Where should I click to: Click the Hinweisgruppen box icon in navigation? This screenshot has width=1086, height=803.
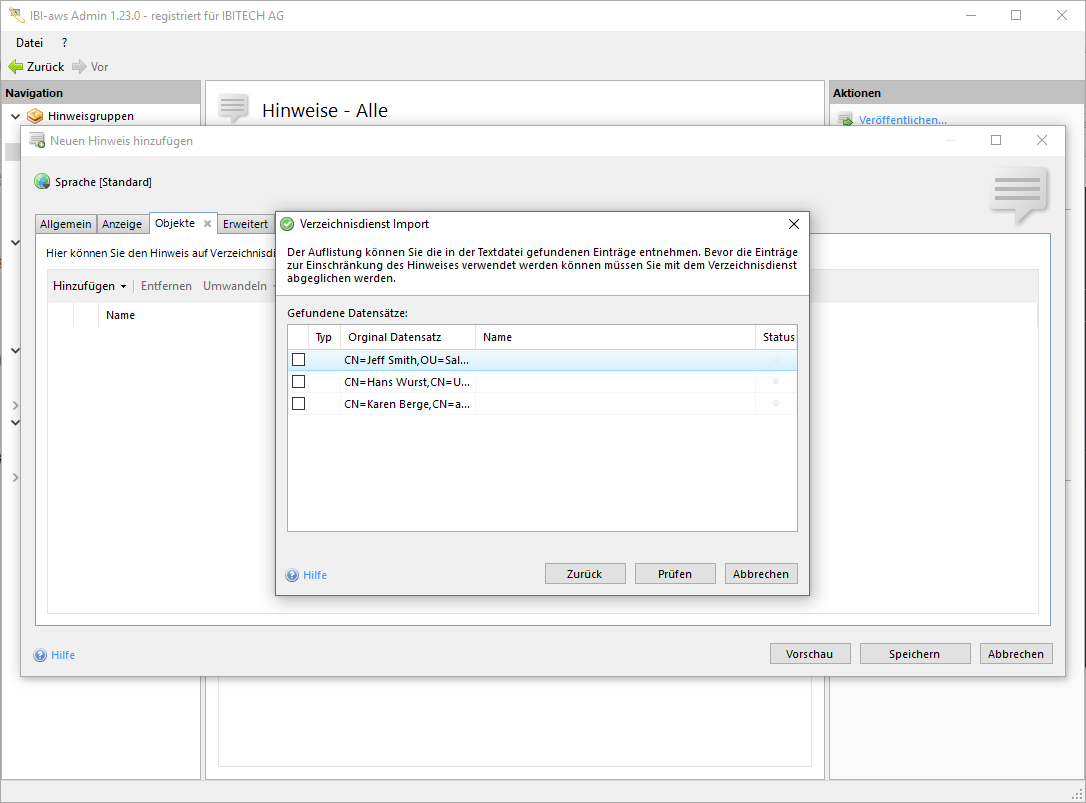coord(35,116)
